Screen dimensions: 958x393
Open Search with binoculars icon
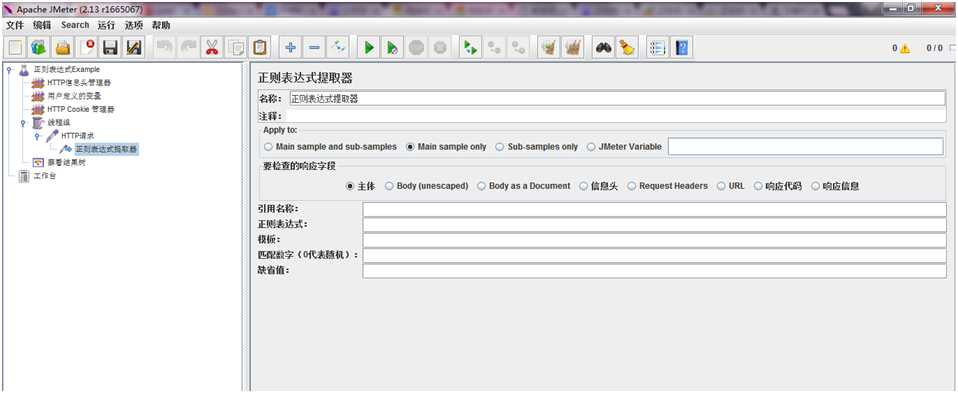pyautogui.click(x=604, y=48)
